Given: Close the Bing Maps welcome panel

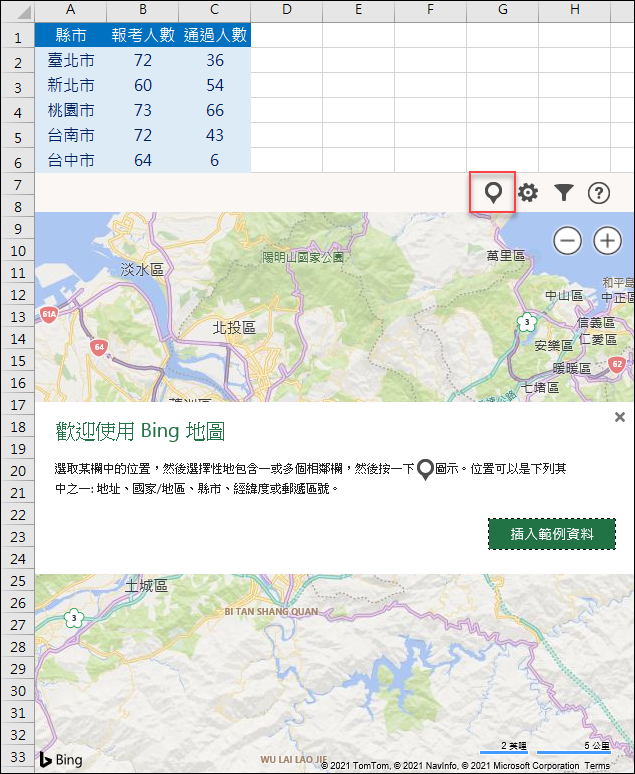Looking at the screenshot, I should tap(620, 417).
